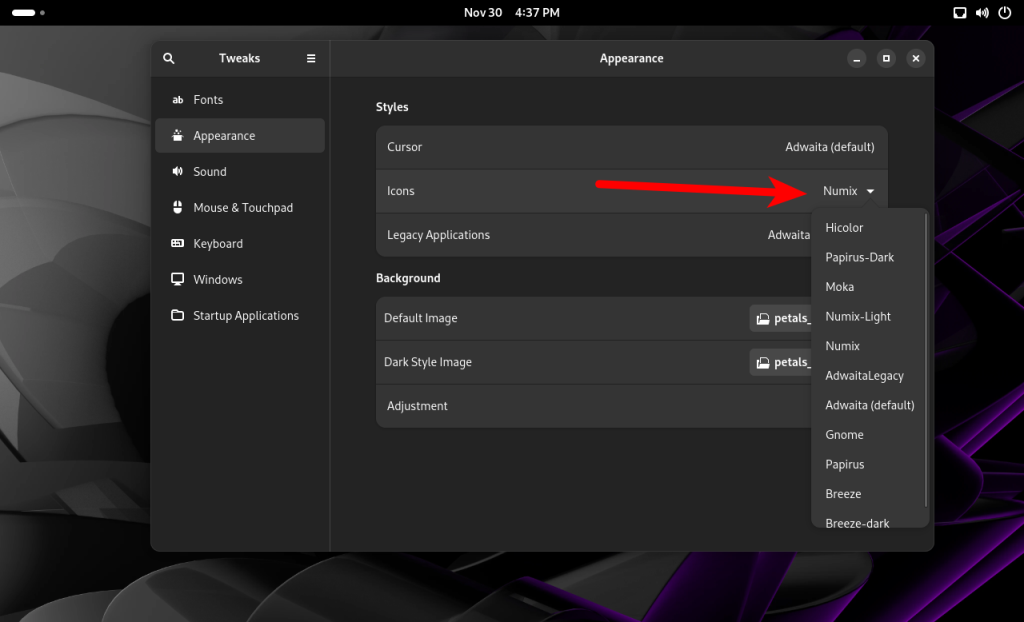This screenshot has height=622, width=1024.
Task: Open the Tweaks hamburger menu
Action: pos(311,59)
